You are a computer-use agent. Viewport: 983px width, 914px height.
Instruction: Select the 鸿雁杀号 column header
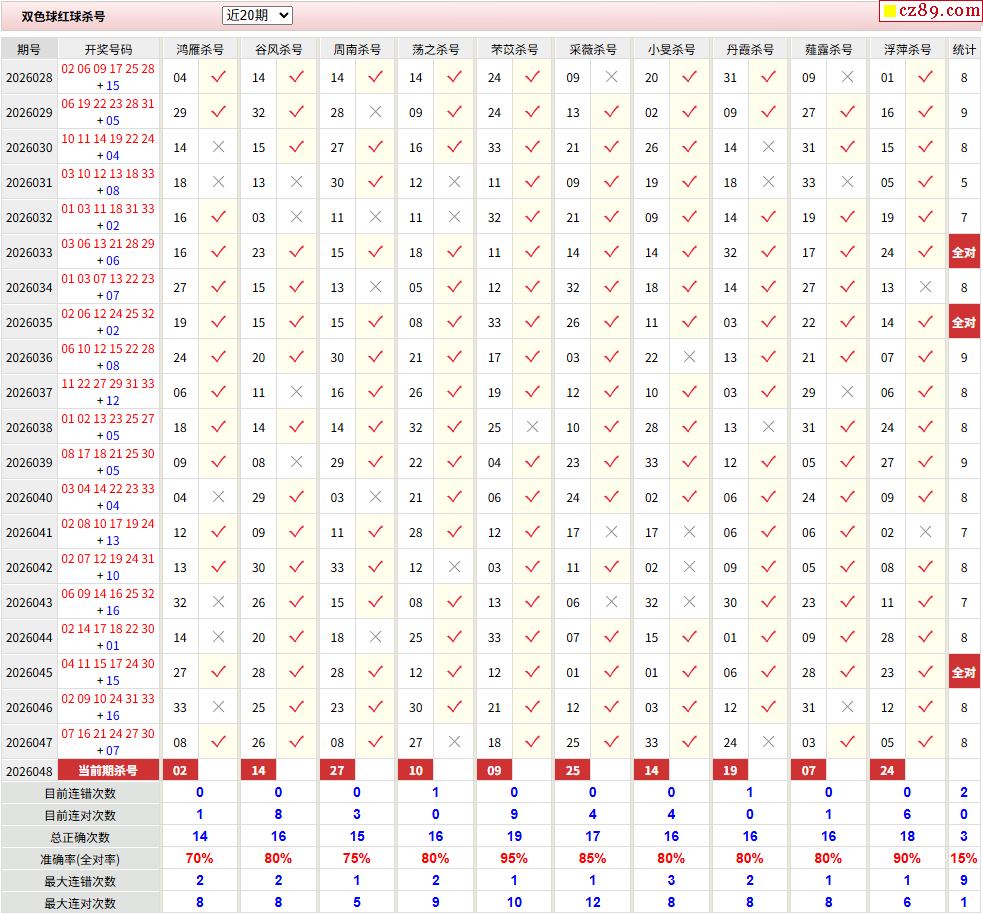coord(200,49)
